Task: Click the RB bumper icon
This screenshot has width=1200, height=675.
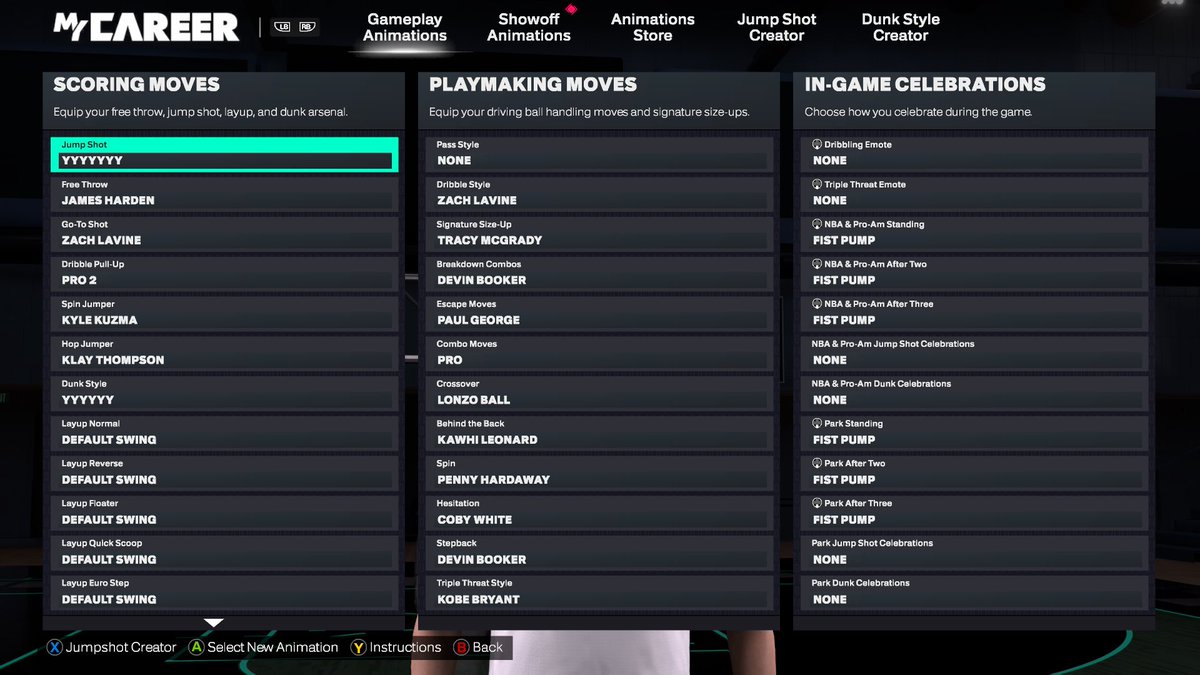Action: [x=306, y=27]
